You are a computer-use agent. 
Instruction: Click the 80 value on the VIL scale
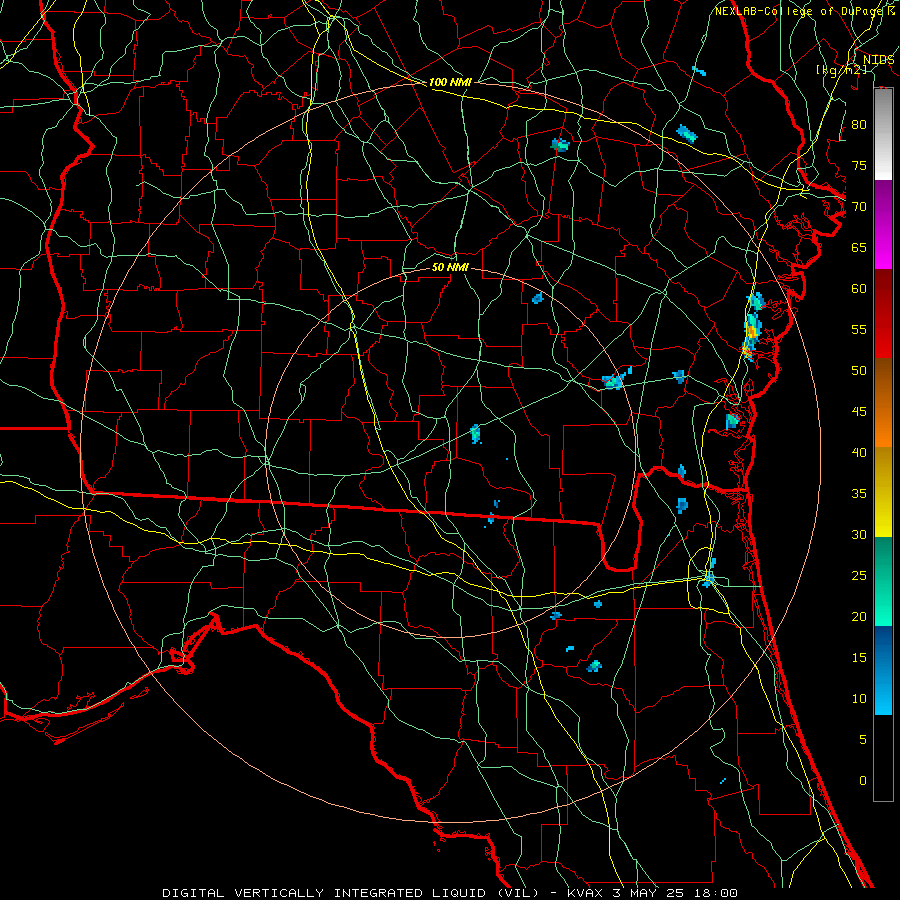click(x=859, y=125)
